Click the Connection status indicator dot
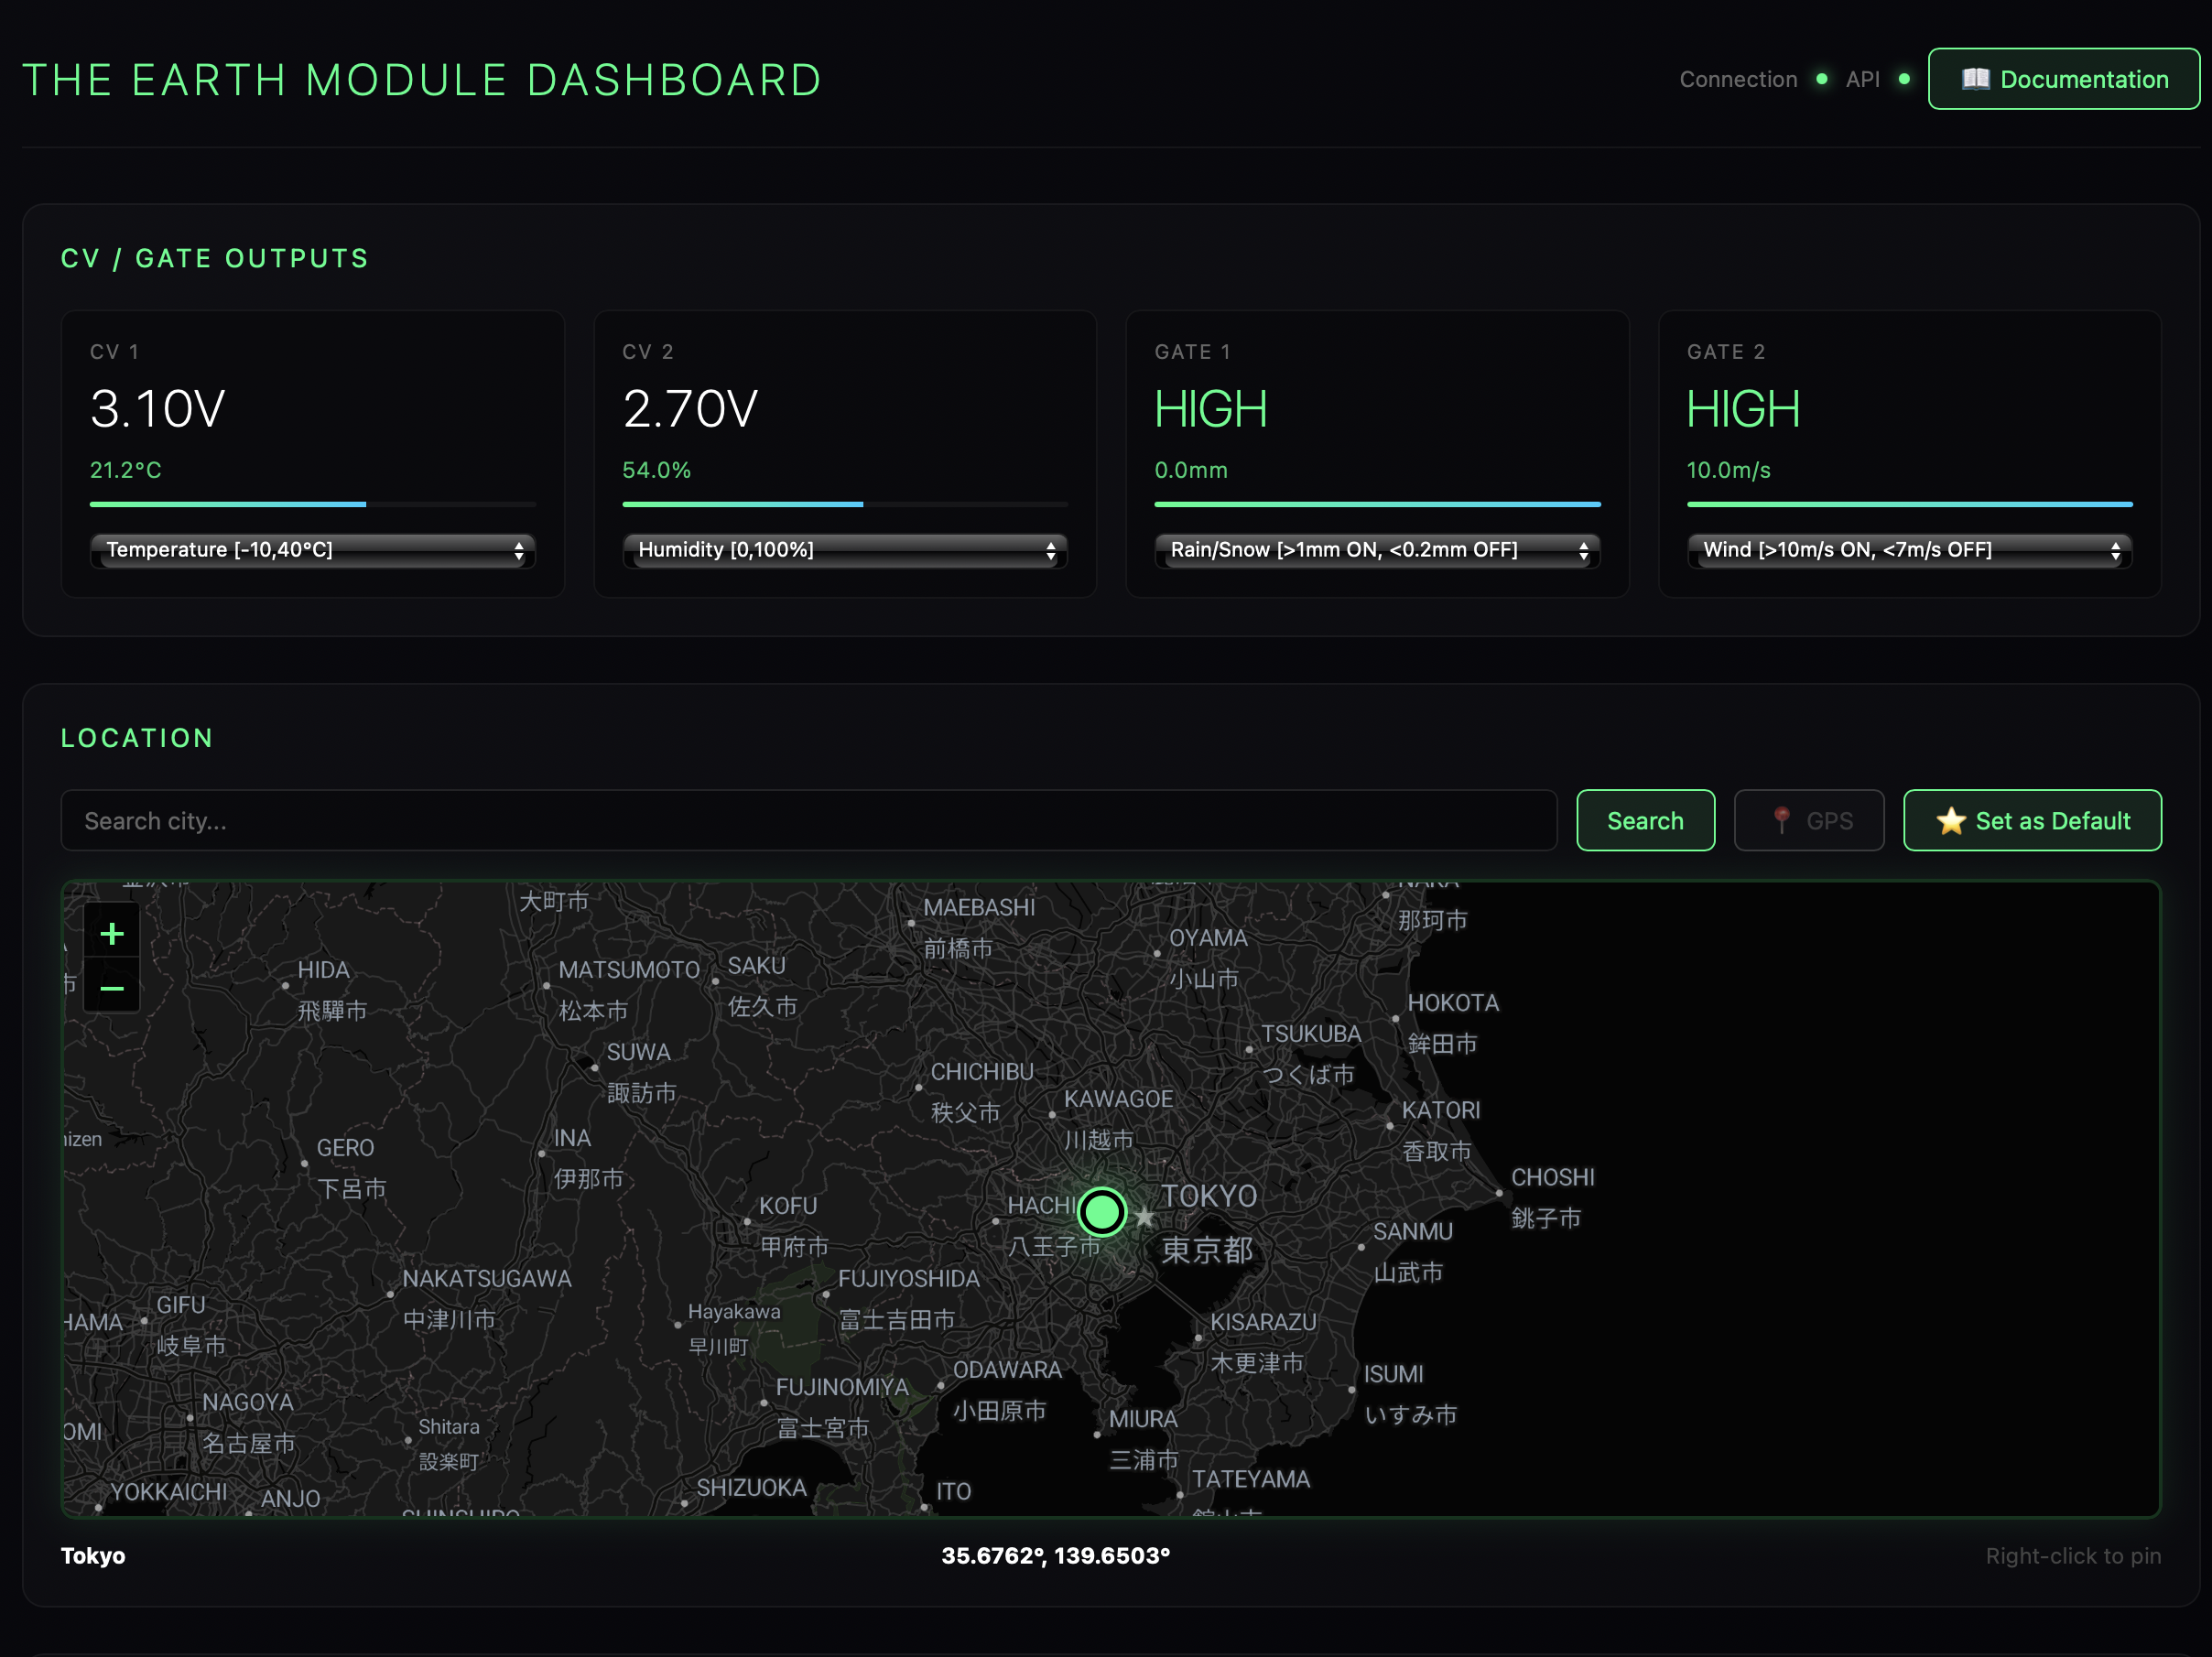This screenshot has width=2212, height=1657. [x=1822, y=79]
